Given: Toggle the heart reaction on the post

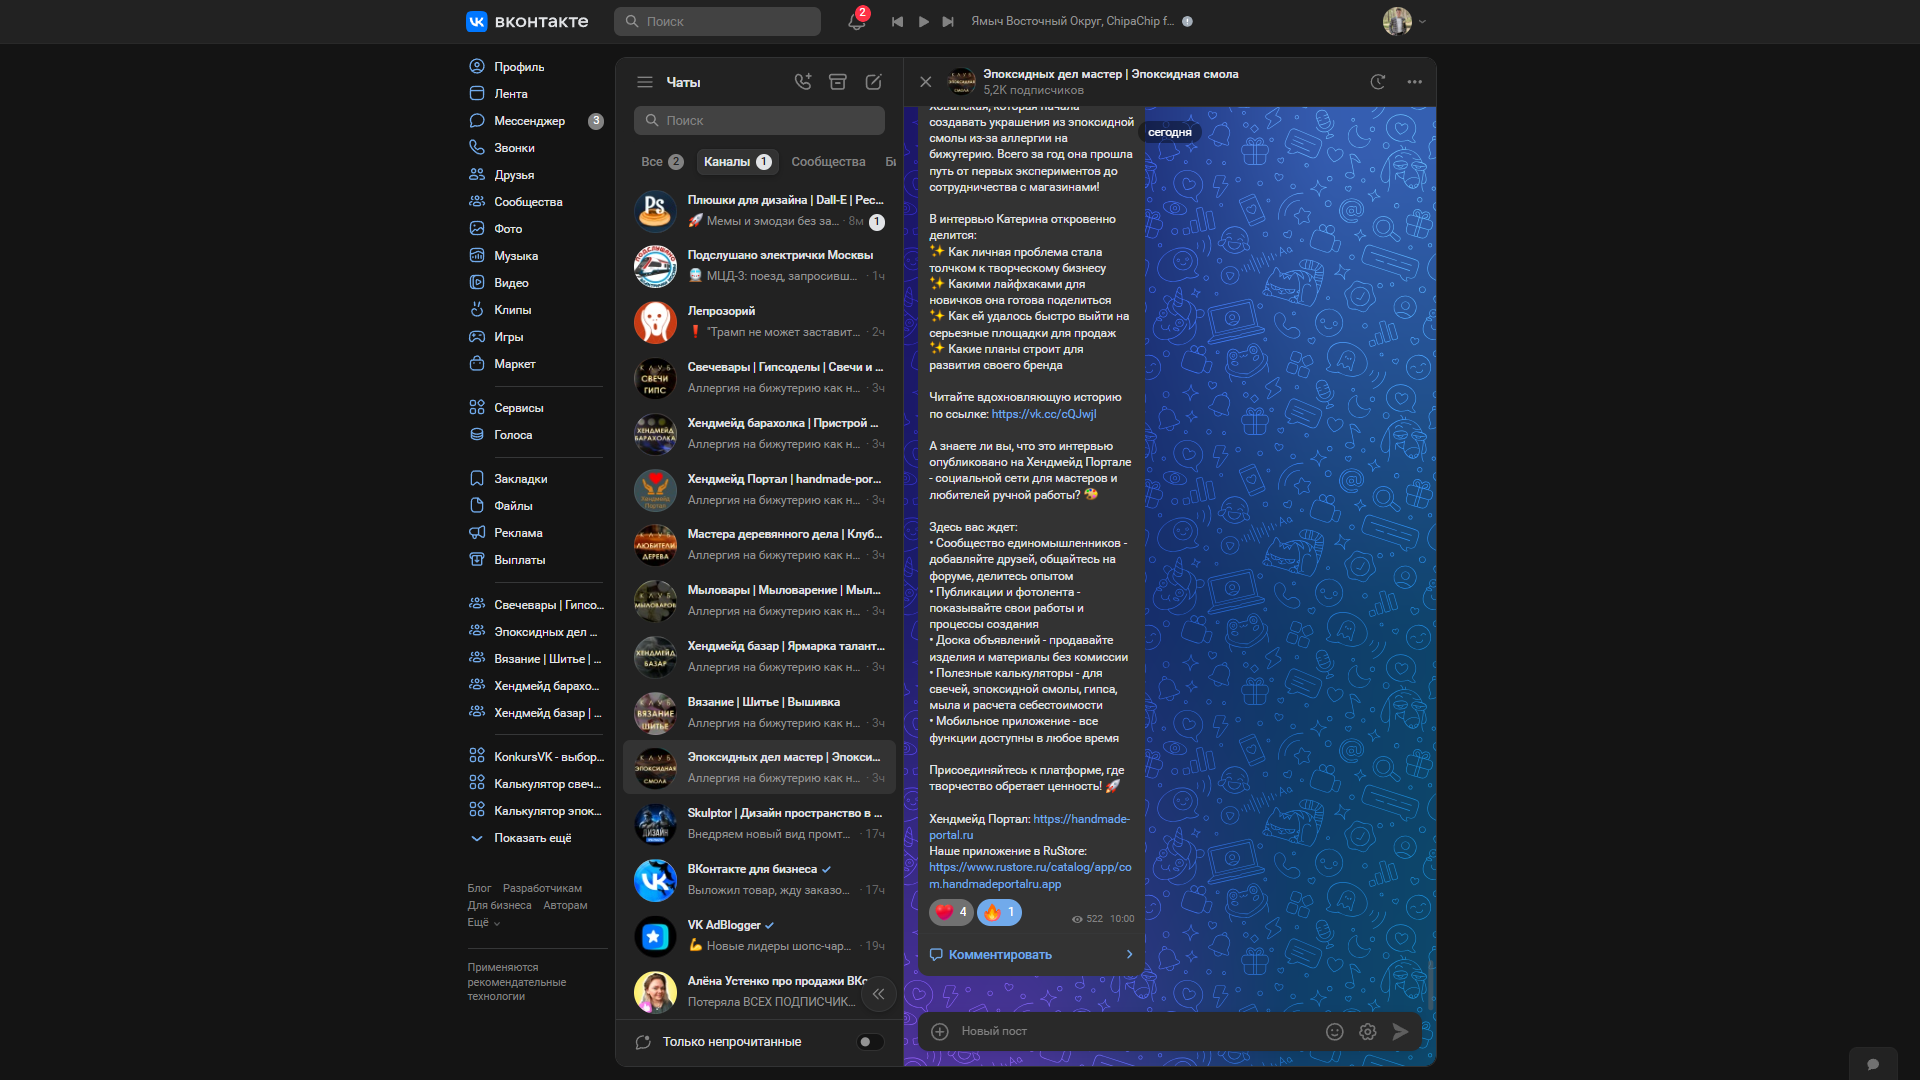Looking at the screenshot, I should 951,912.
